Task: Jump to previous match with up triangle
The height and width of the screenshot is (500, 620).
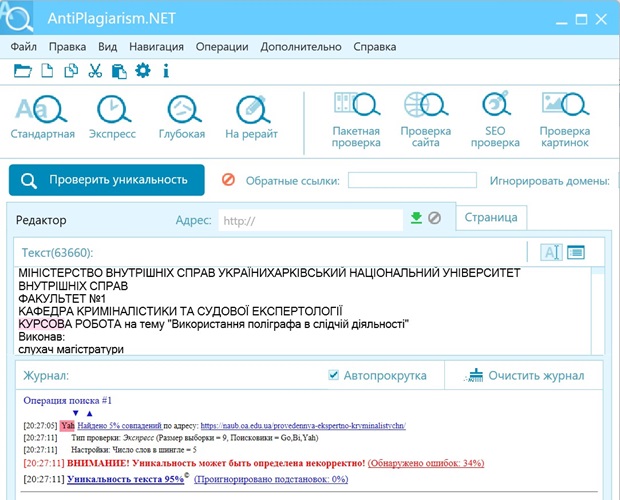Action: point(89,413)
